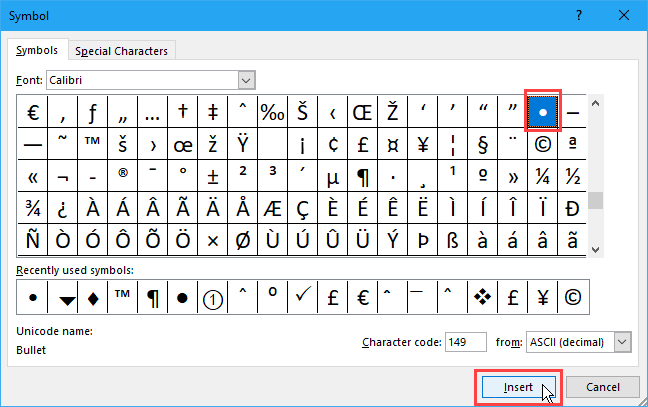Choose the left guillemet « symbol
Image resolution: width=648 pixels, height=407 pixels.
tap(33, 176)
